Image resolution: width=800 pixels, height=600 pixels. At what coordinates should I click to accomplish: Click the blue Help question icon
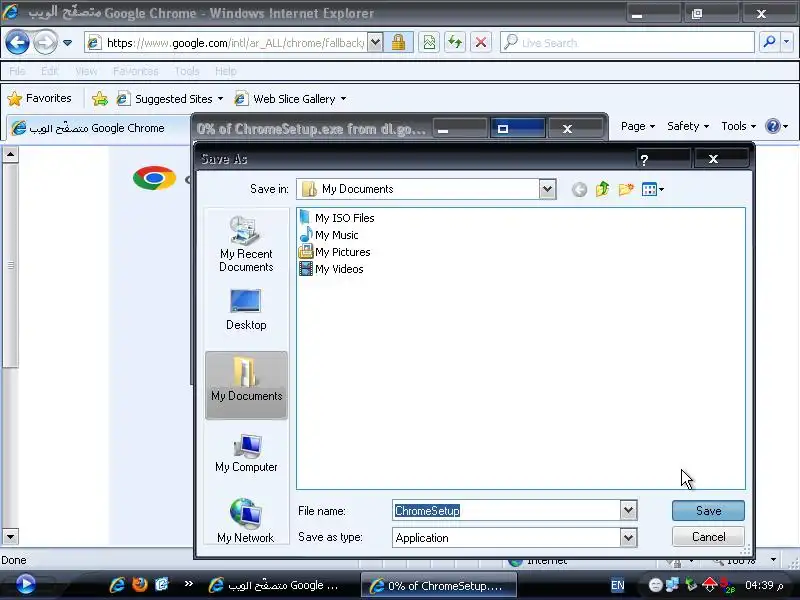[x=773, y=126]
